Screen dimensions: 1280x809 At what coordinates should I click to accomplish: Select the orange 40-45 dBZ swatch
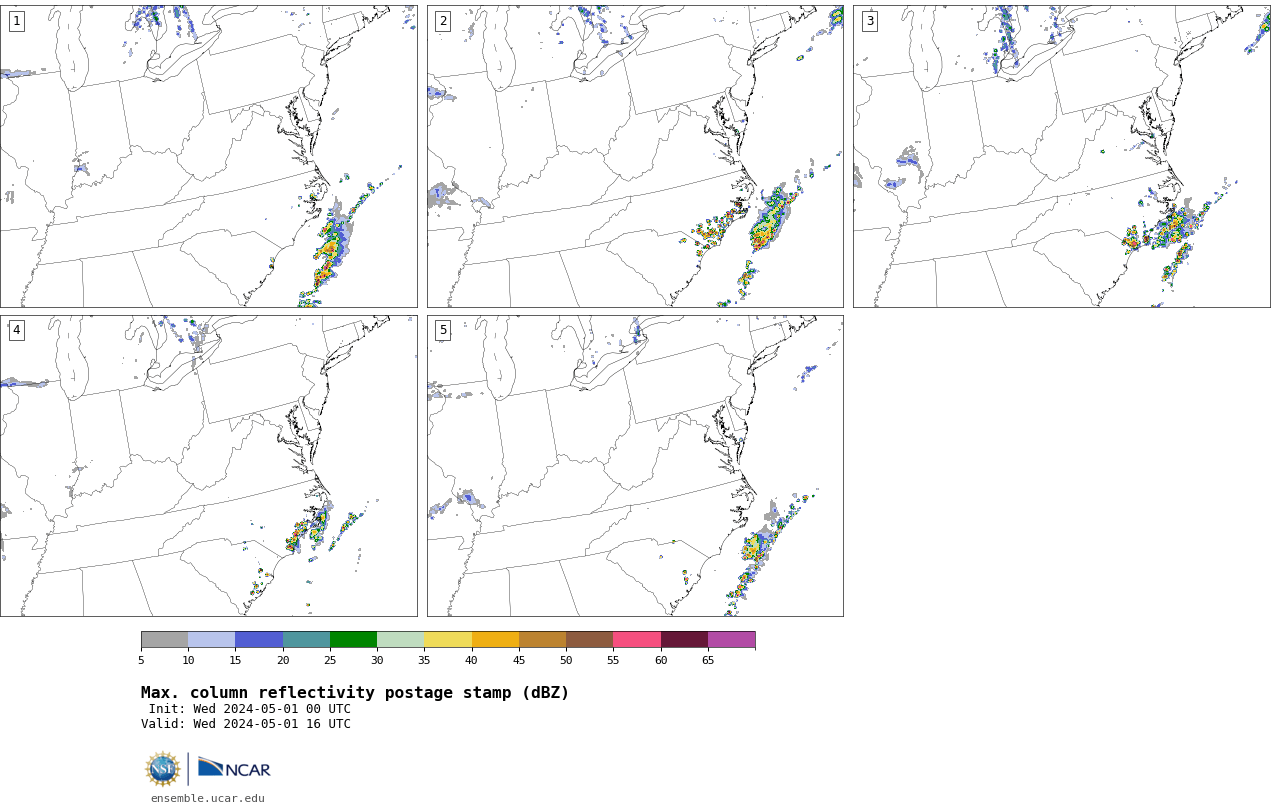[x=495, y=640]
